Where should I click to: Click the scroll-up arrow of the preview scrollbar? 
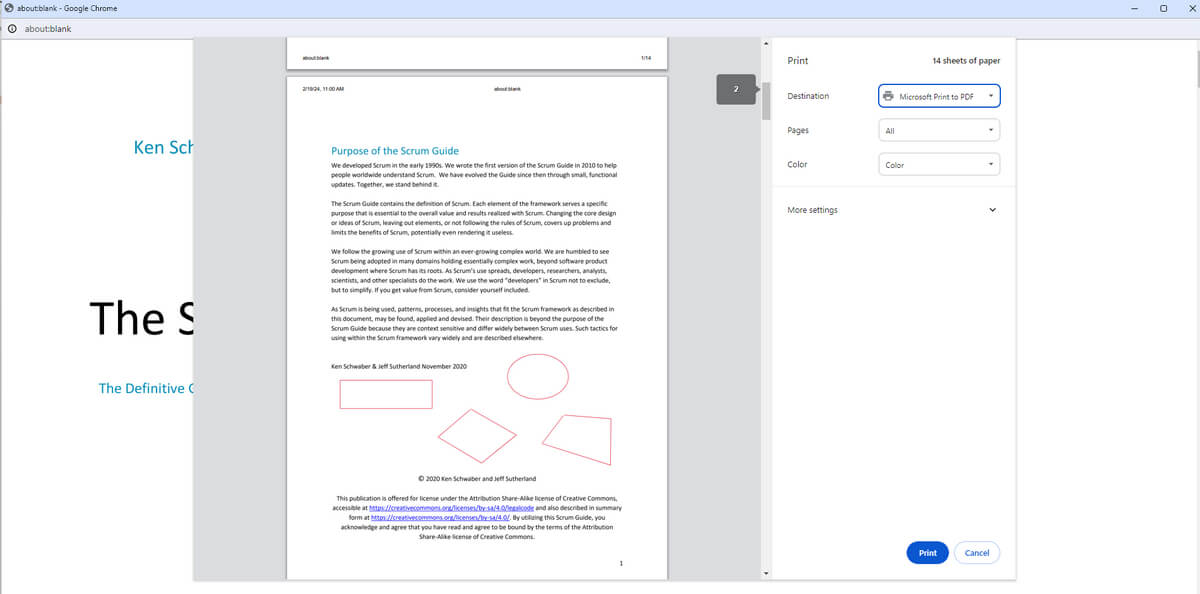click(x=766, y=44)
